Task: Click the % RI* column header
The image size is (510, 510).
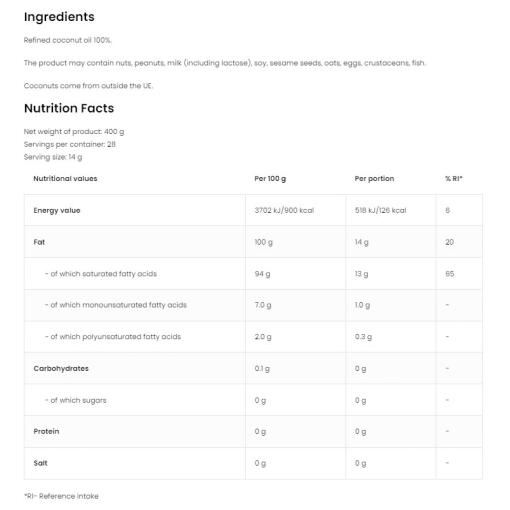Action: pos(454,179)
